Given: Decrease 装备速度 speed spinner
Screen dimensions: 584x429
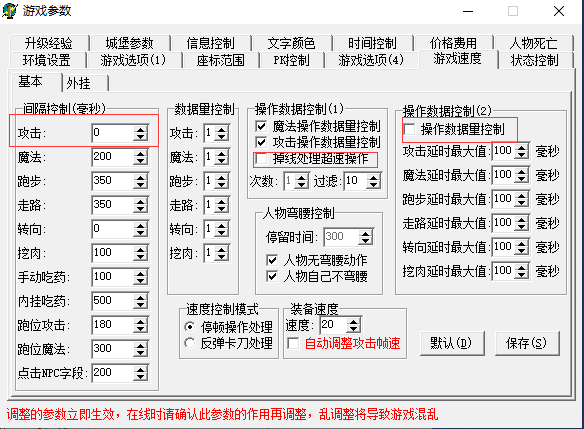Looking at the screenshot, I should pos(353,329).
